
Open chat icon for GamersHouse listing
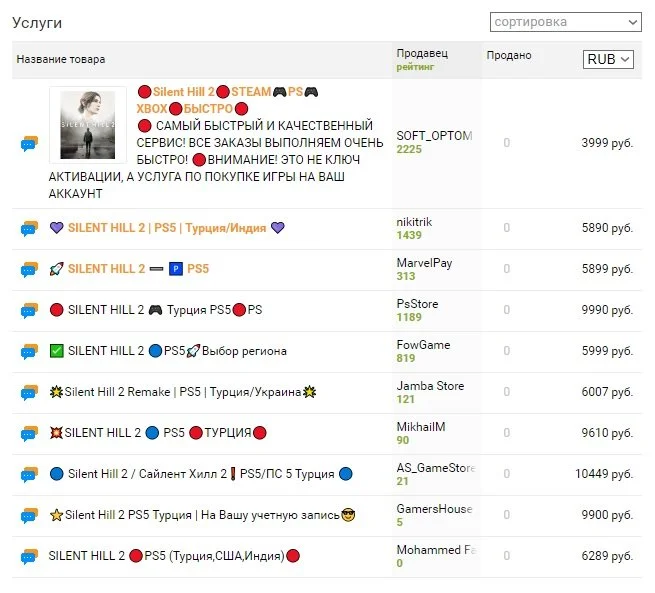(x=29, y=515)
